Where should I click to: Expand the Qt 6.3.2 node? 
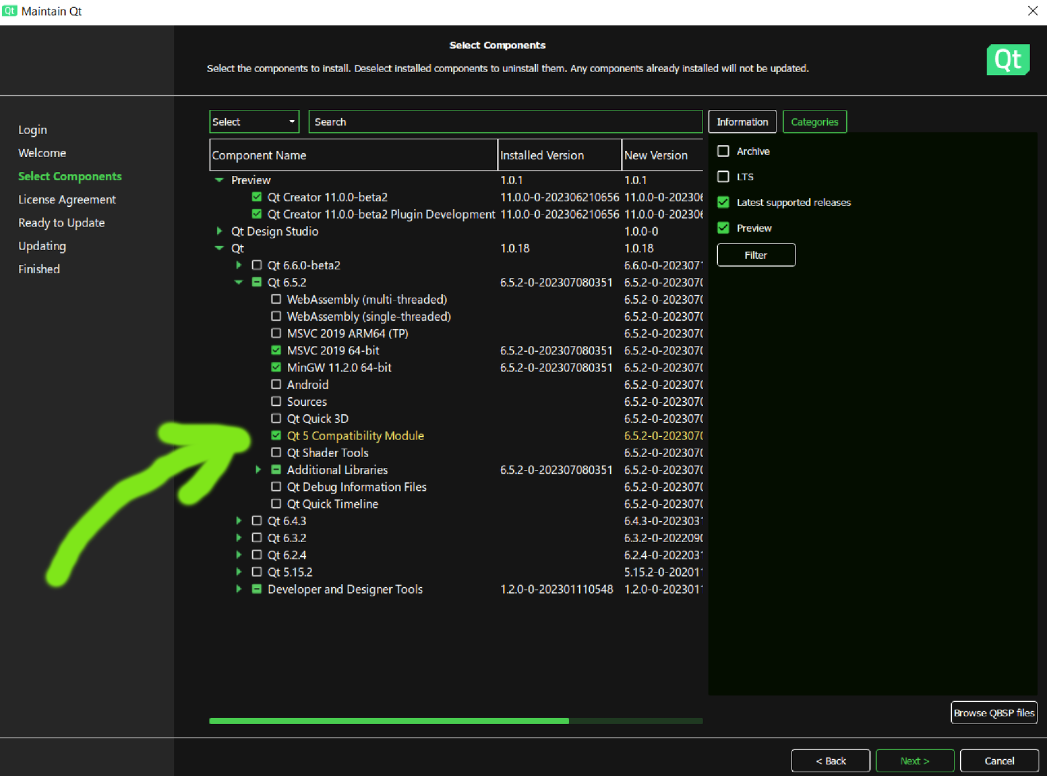tap(238, 538)
